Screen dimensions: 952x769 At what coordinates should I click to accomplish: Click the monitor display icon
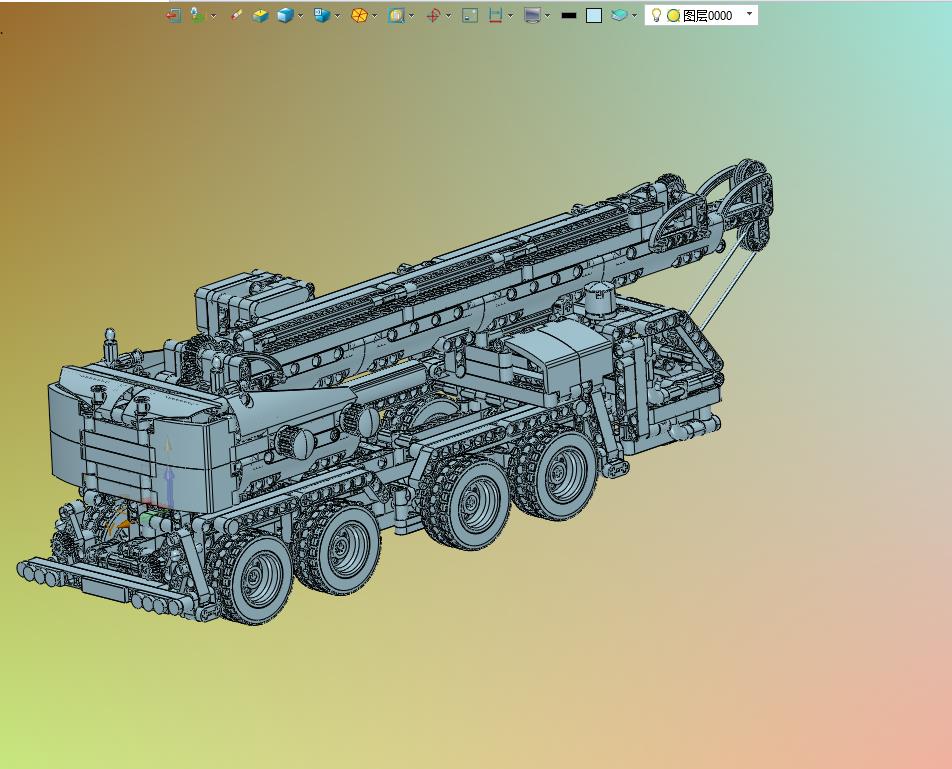point(532,16)
